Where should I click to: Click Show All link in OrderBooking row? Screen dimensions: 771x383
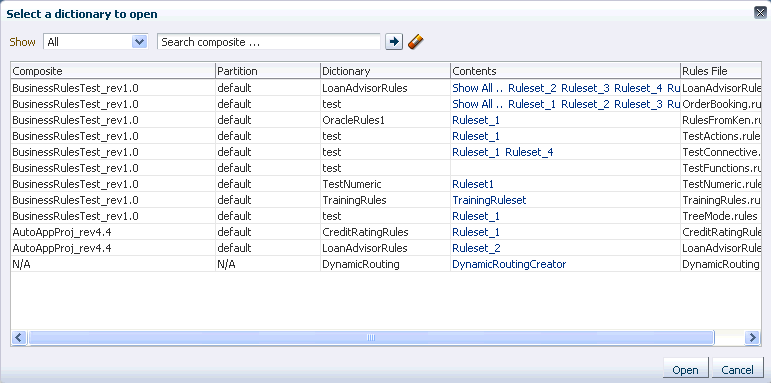[477, 104]
